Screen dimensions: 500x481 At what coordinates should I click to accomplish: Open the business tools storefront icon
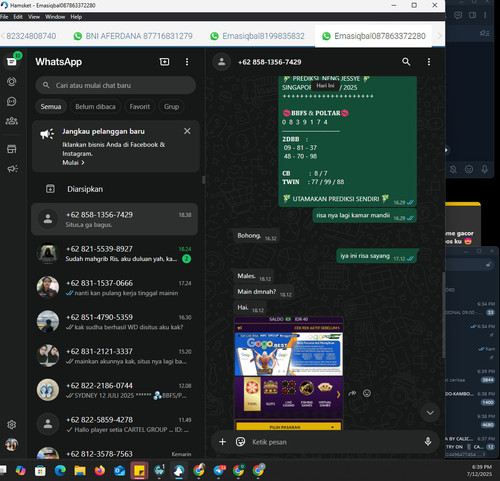point(12,149)
